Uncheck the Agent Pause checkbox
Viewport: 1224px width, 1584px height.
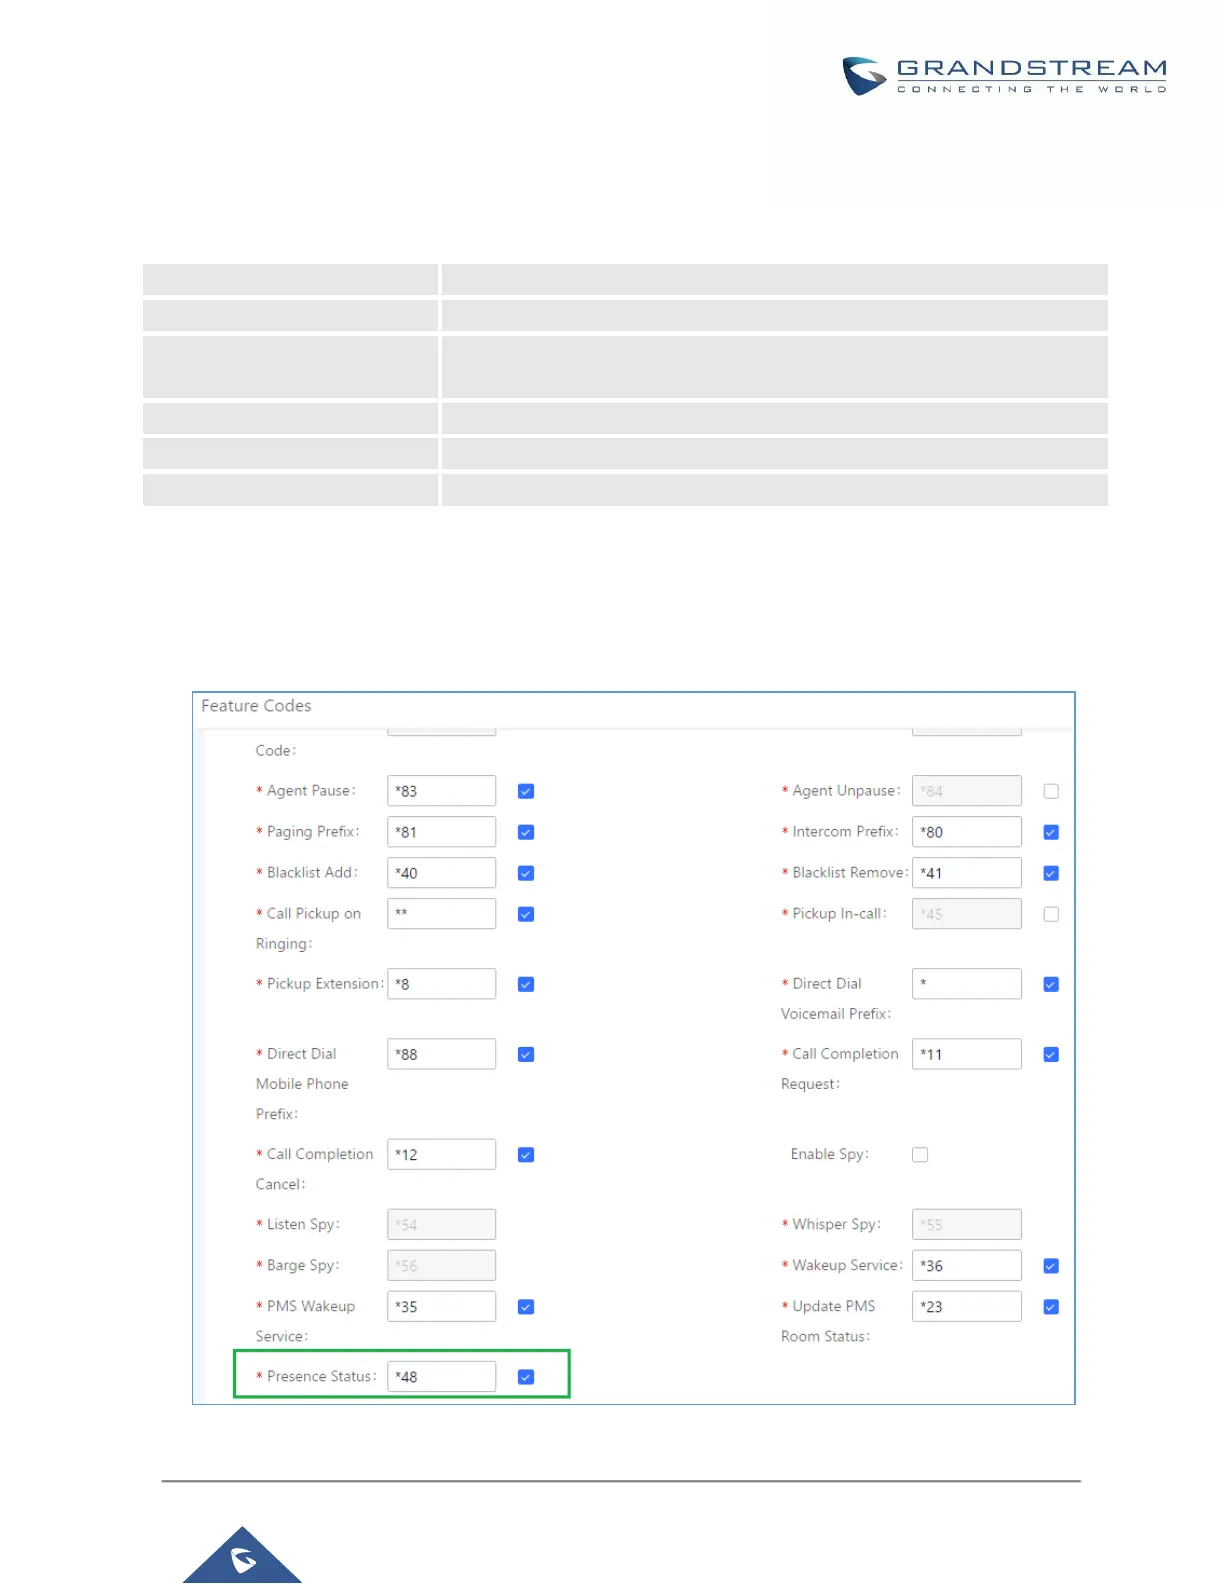[x=526, y=791]
